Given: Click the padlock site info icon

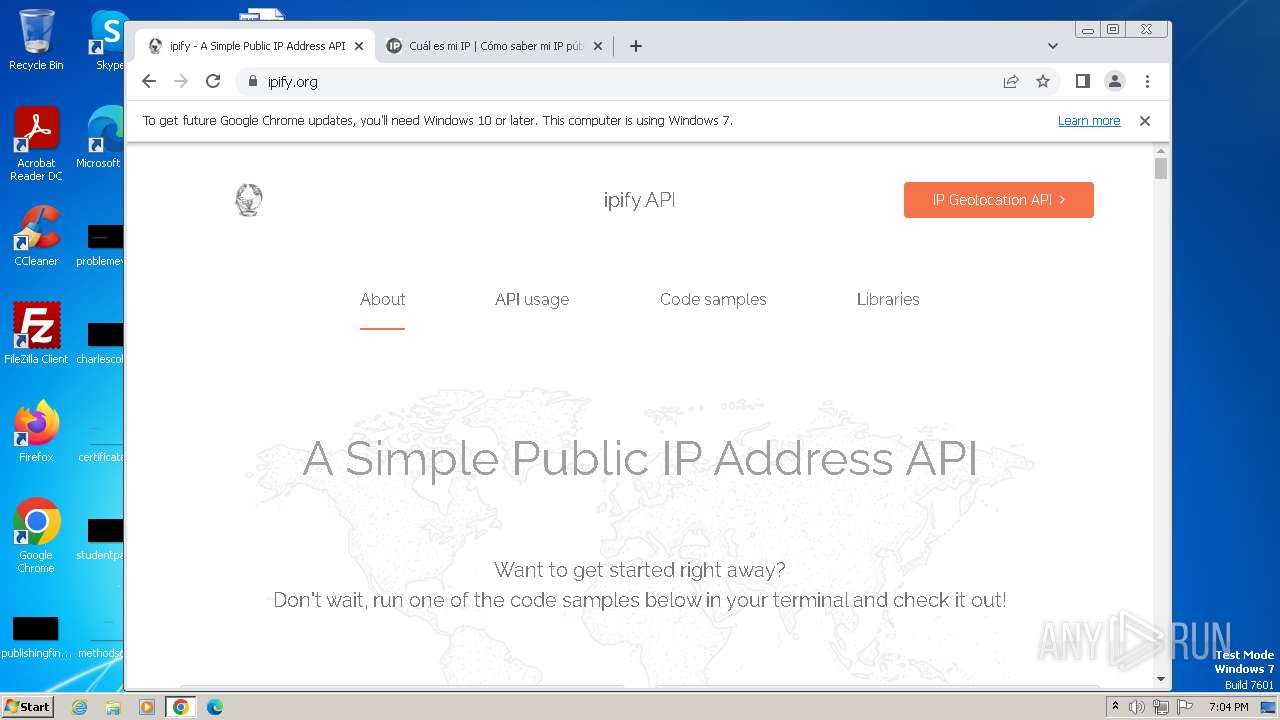Looking at the screenshot, I should pos(252,81).
